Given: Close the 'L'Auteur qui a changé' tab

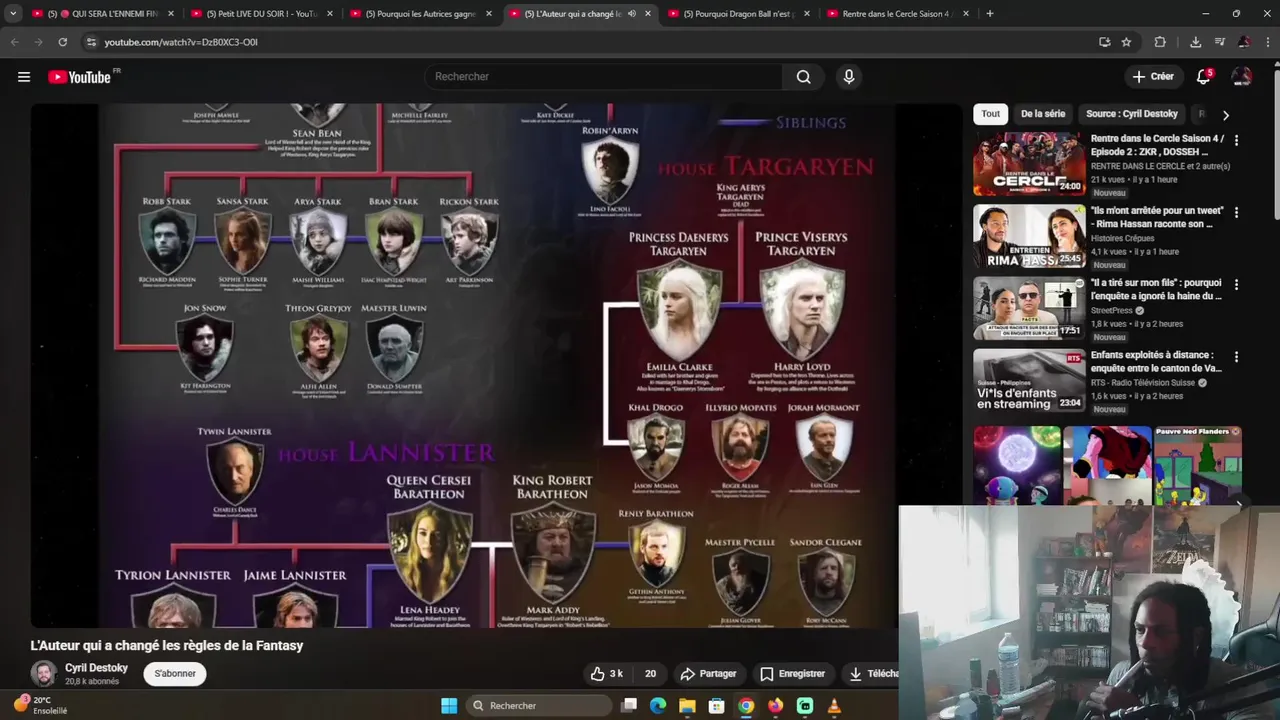Looking at the screenshot, I should click(648, 14).
